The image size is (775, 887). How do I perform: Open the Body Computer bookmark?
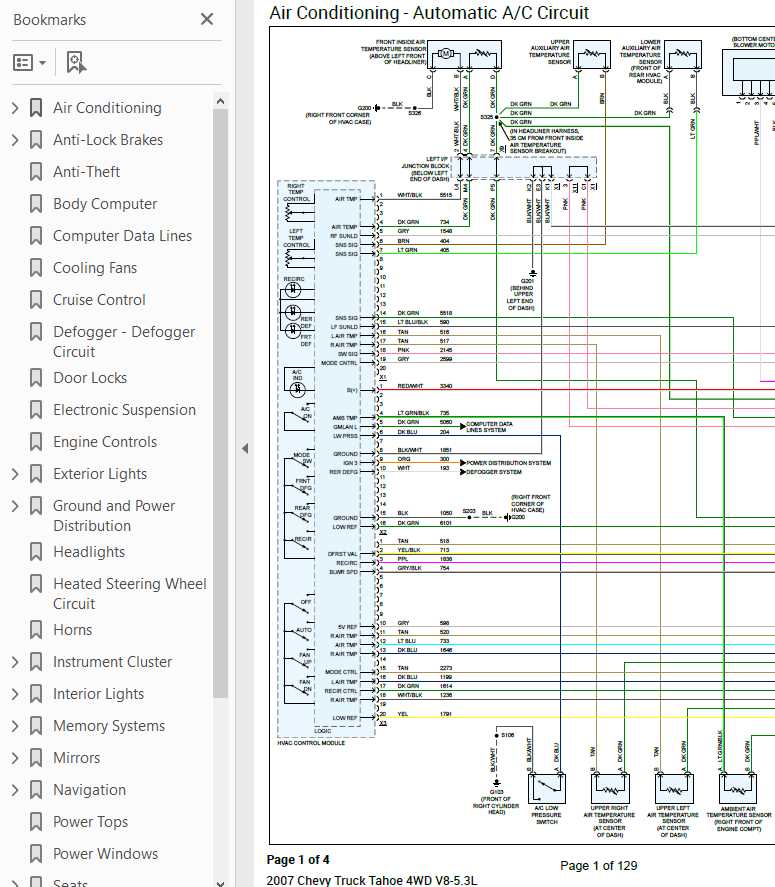coord(105,204)
